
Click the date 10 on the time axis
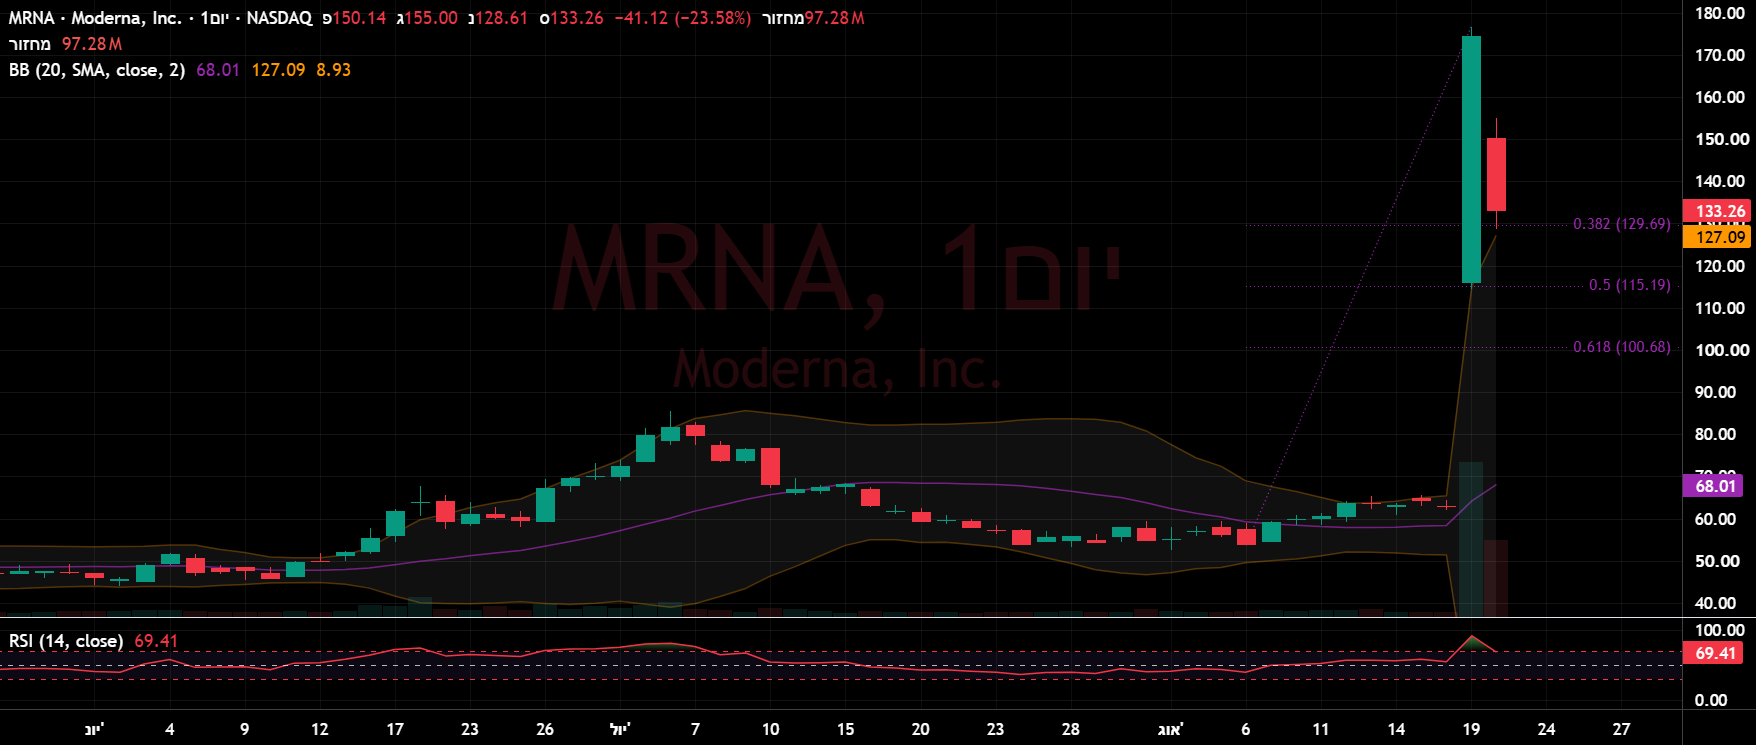coord(770,729)
